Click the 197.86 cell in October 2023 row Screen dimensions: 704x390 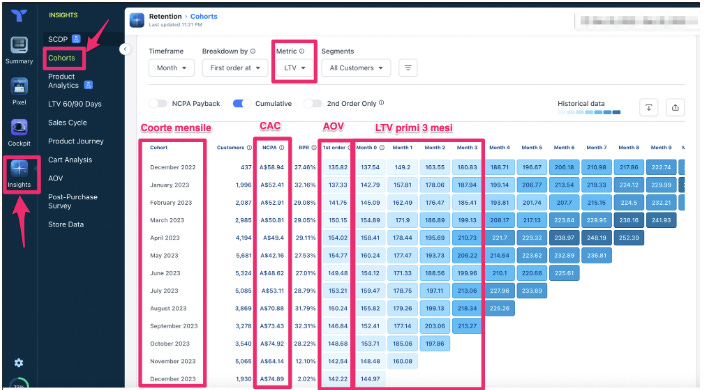[x=435, y=343]
